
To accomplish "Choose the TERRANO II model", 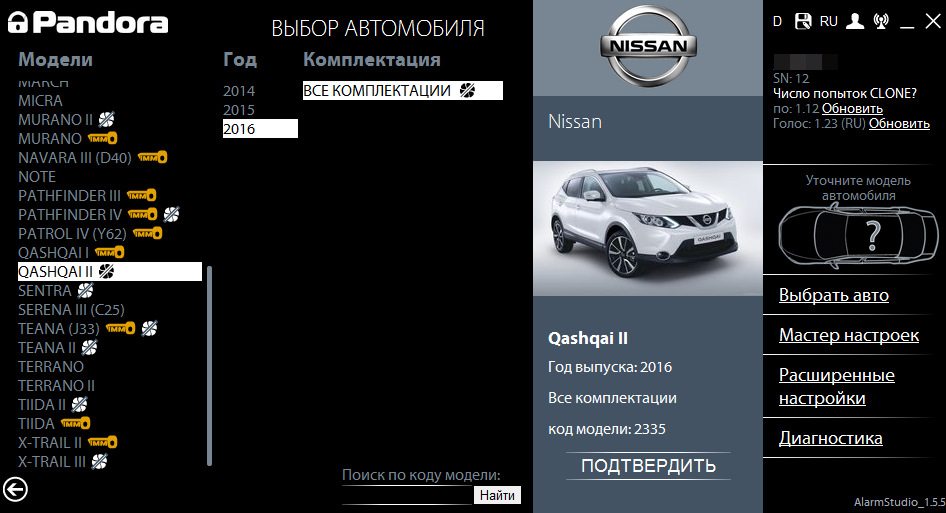I will (56, 386).
